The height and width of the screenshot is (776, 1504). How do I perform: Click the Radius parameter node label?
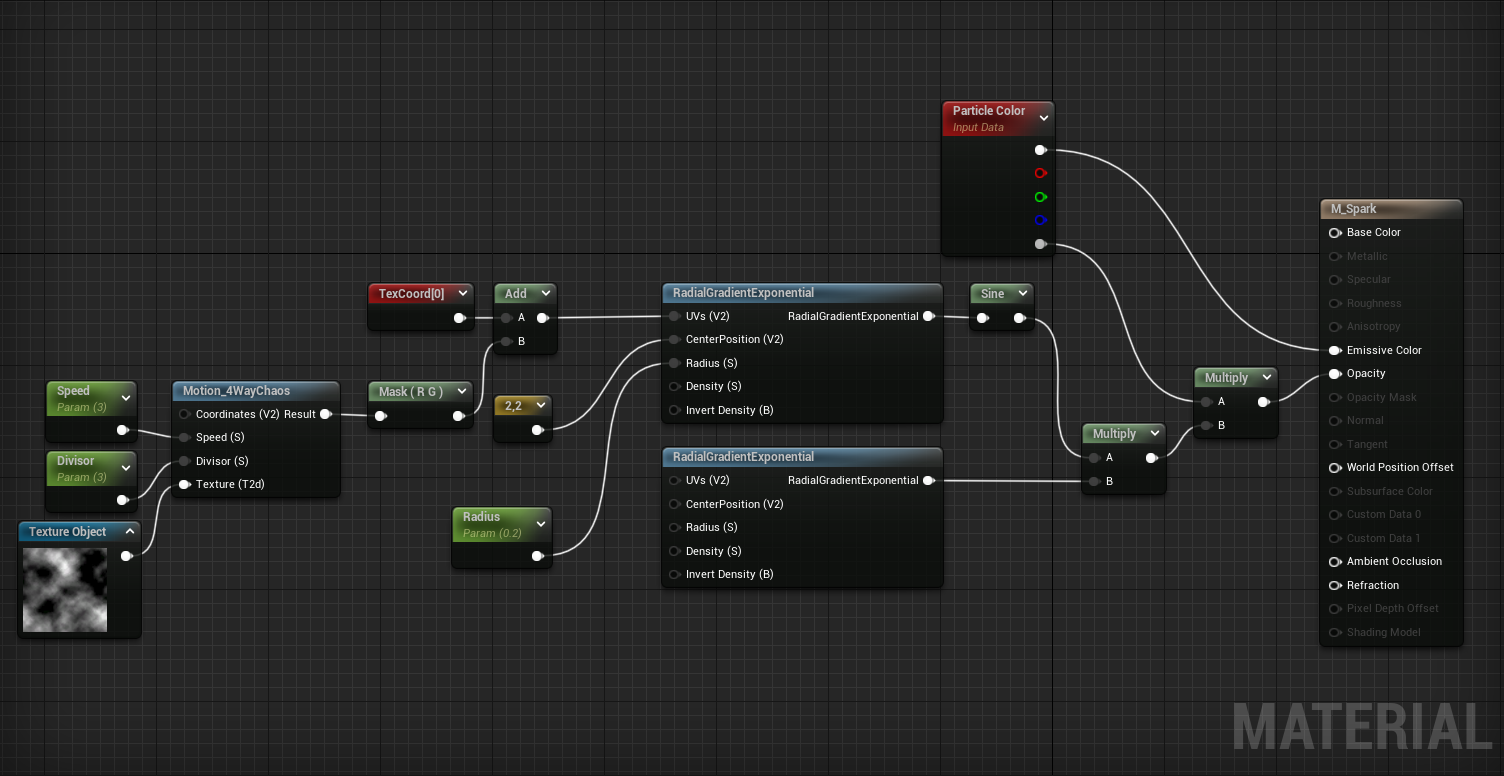point(481,517)
